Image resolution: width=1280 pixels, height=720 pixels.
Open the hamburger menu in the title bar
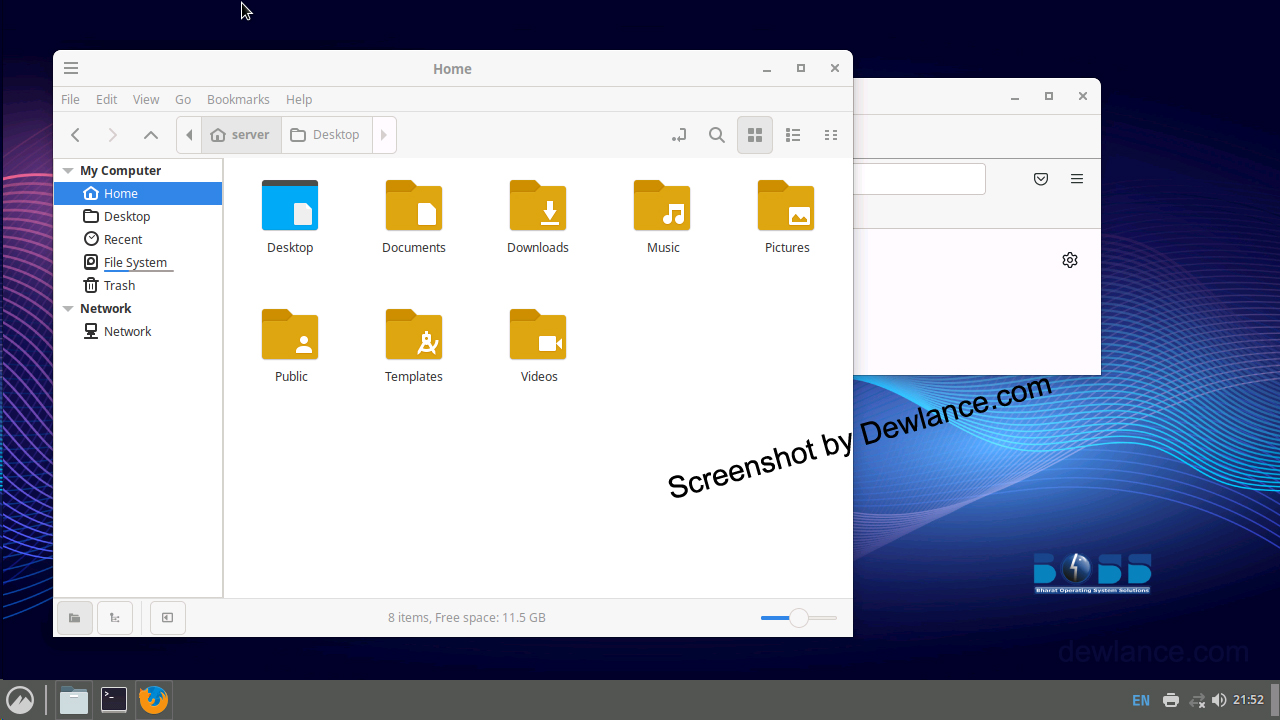tap(70, 68)
